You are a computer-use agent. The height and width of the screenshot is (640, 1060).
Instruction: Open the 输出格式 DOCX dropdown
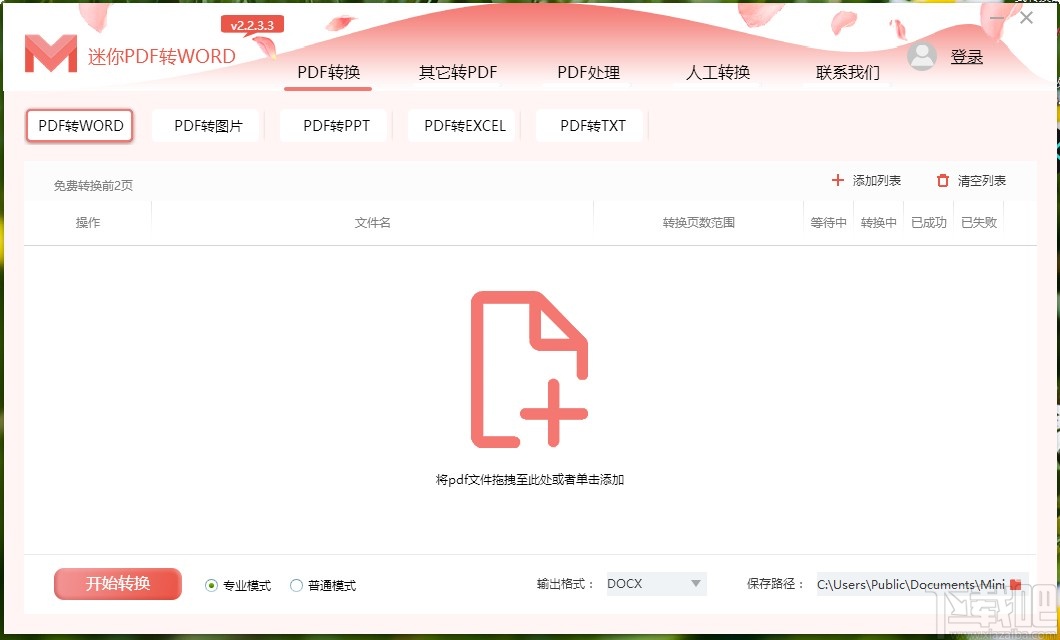(x=656, y=584)
